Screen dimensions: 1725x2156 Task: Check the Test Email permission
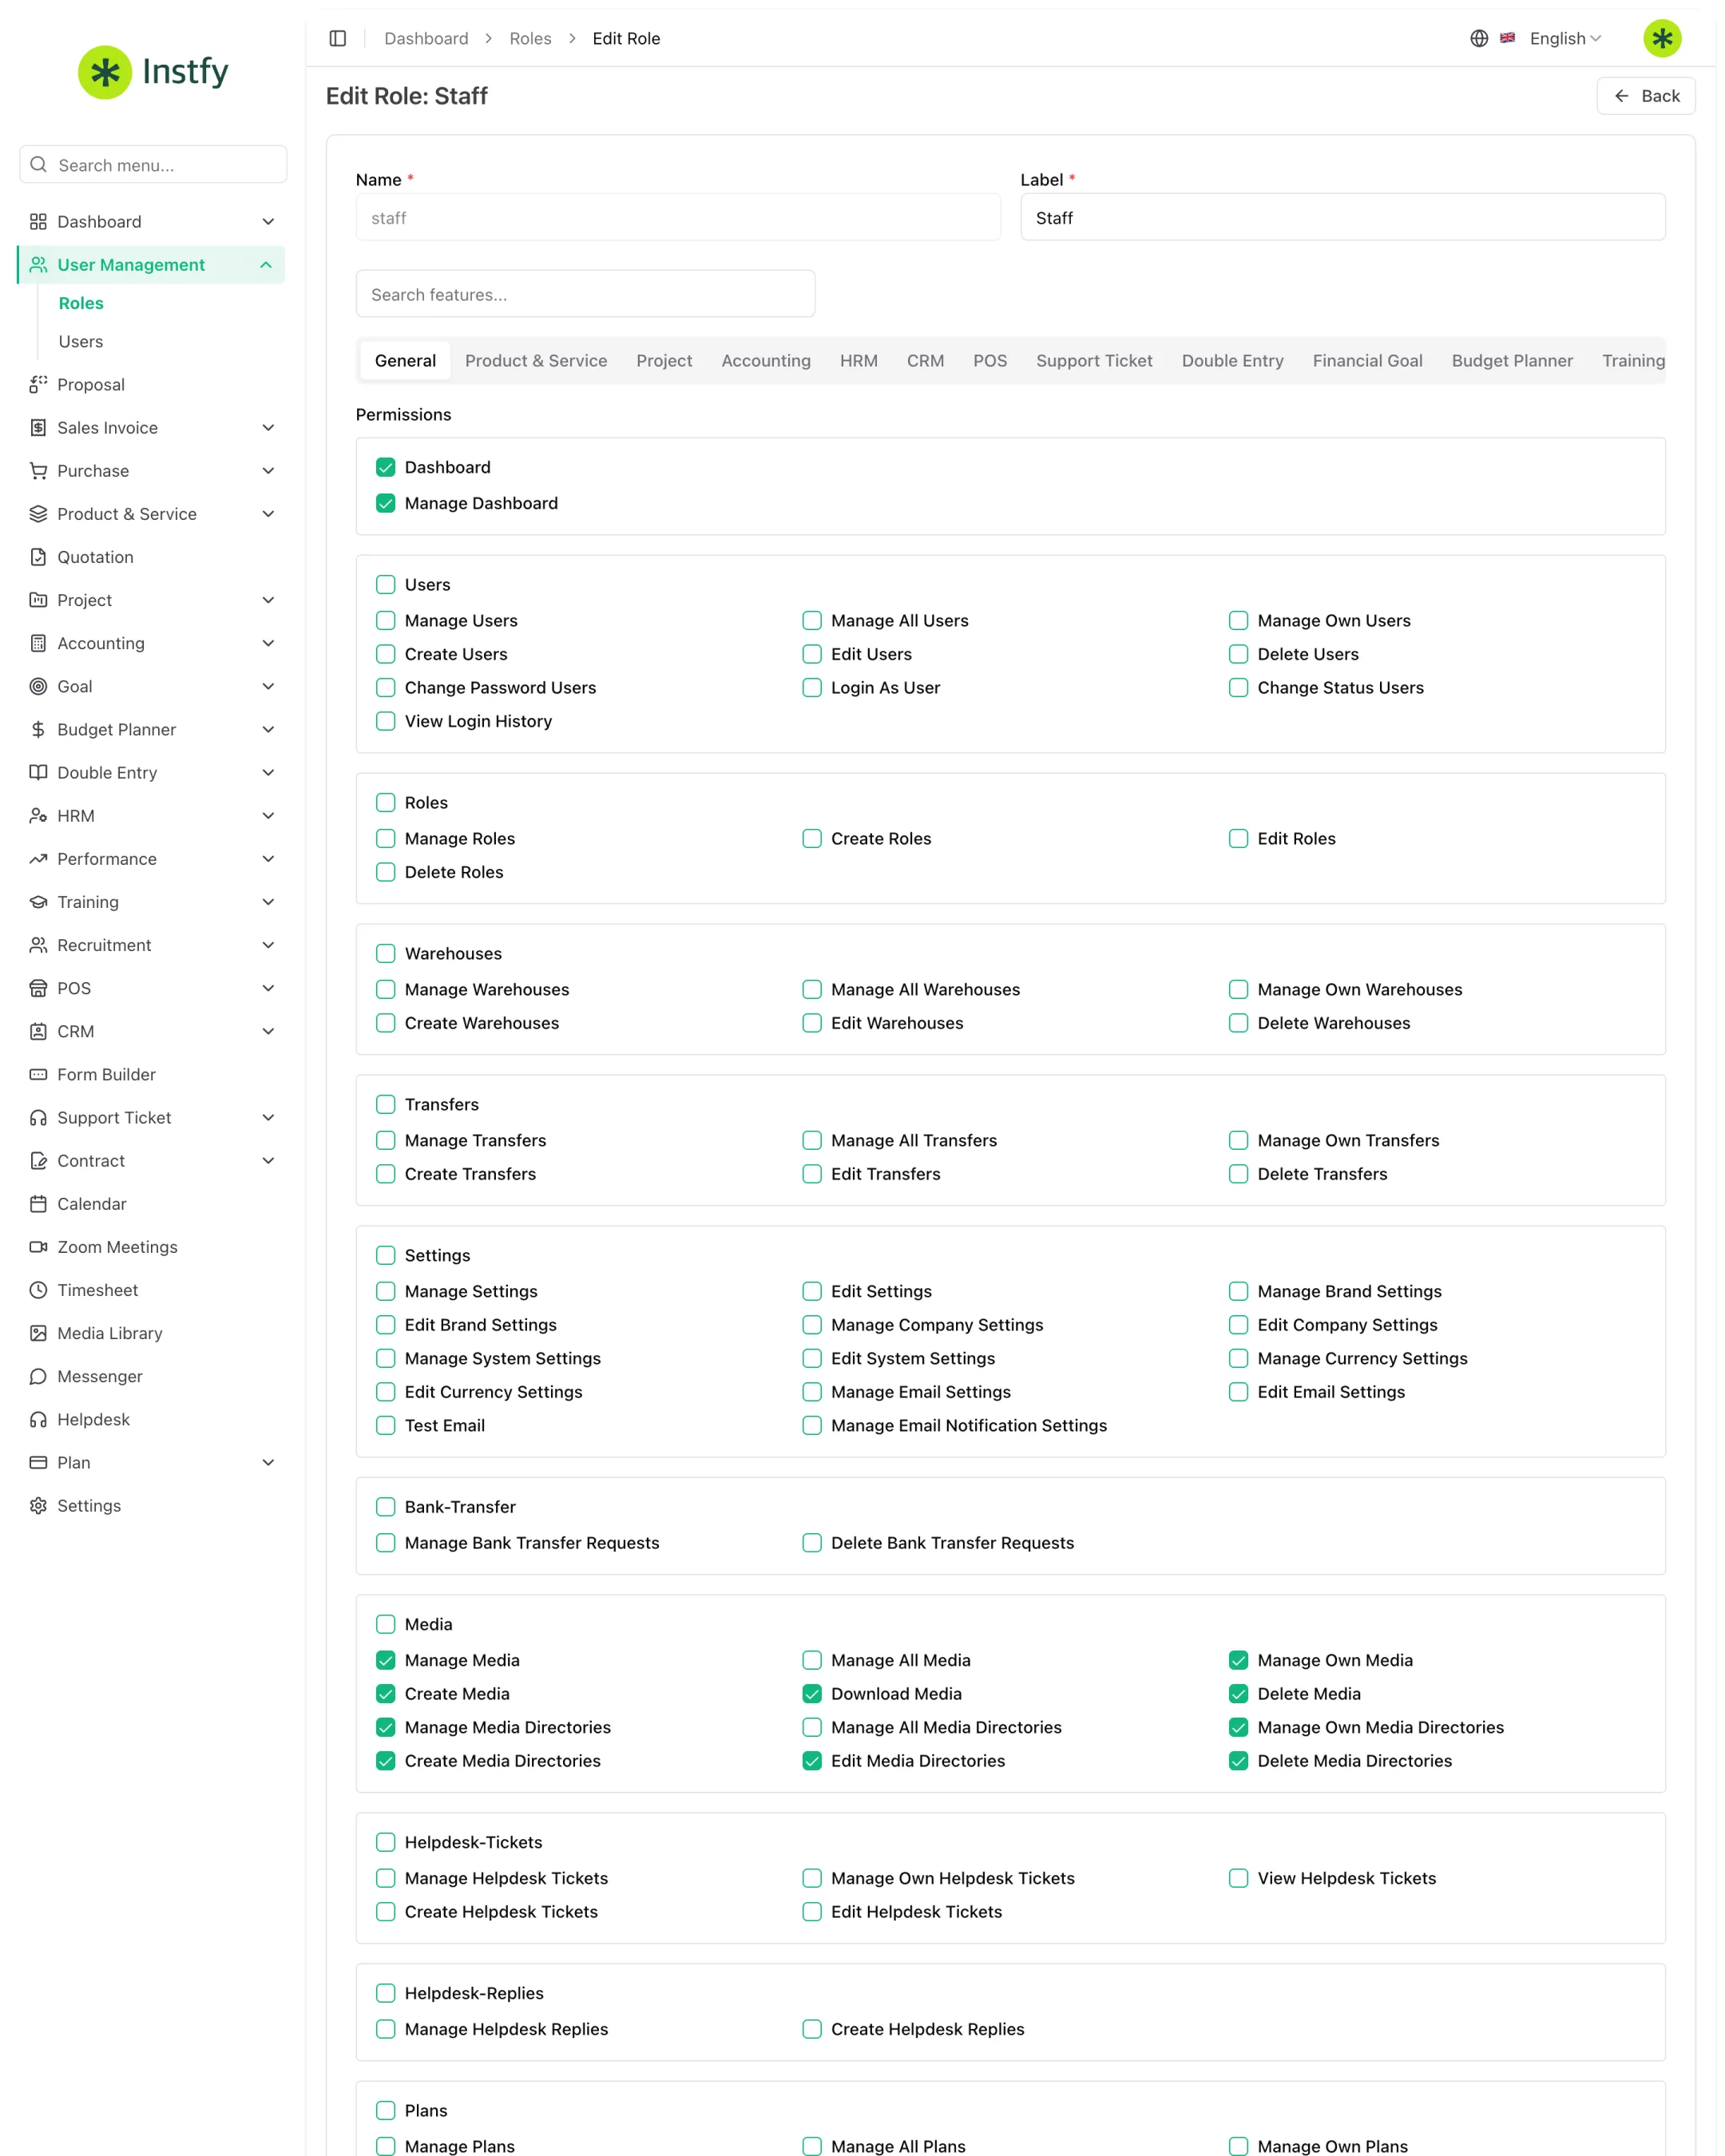385,1426
